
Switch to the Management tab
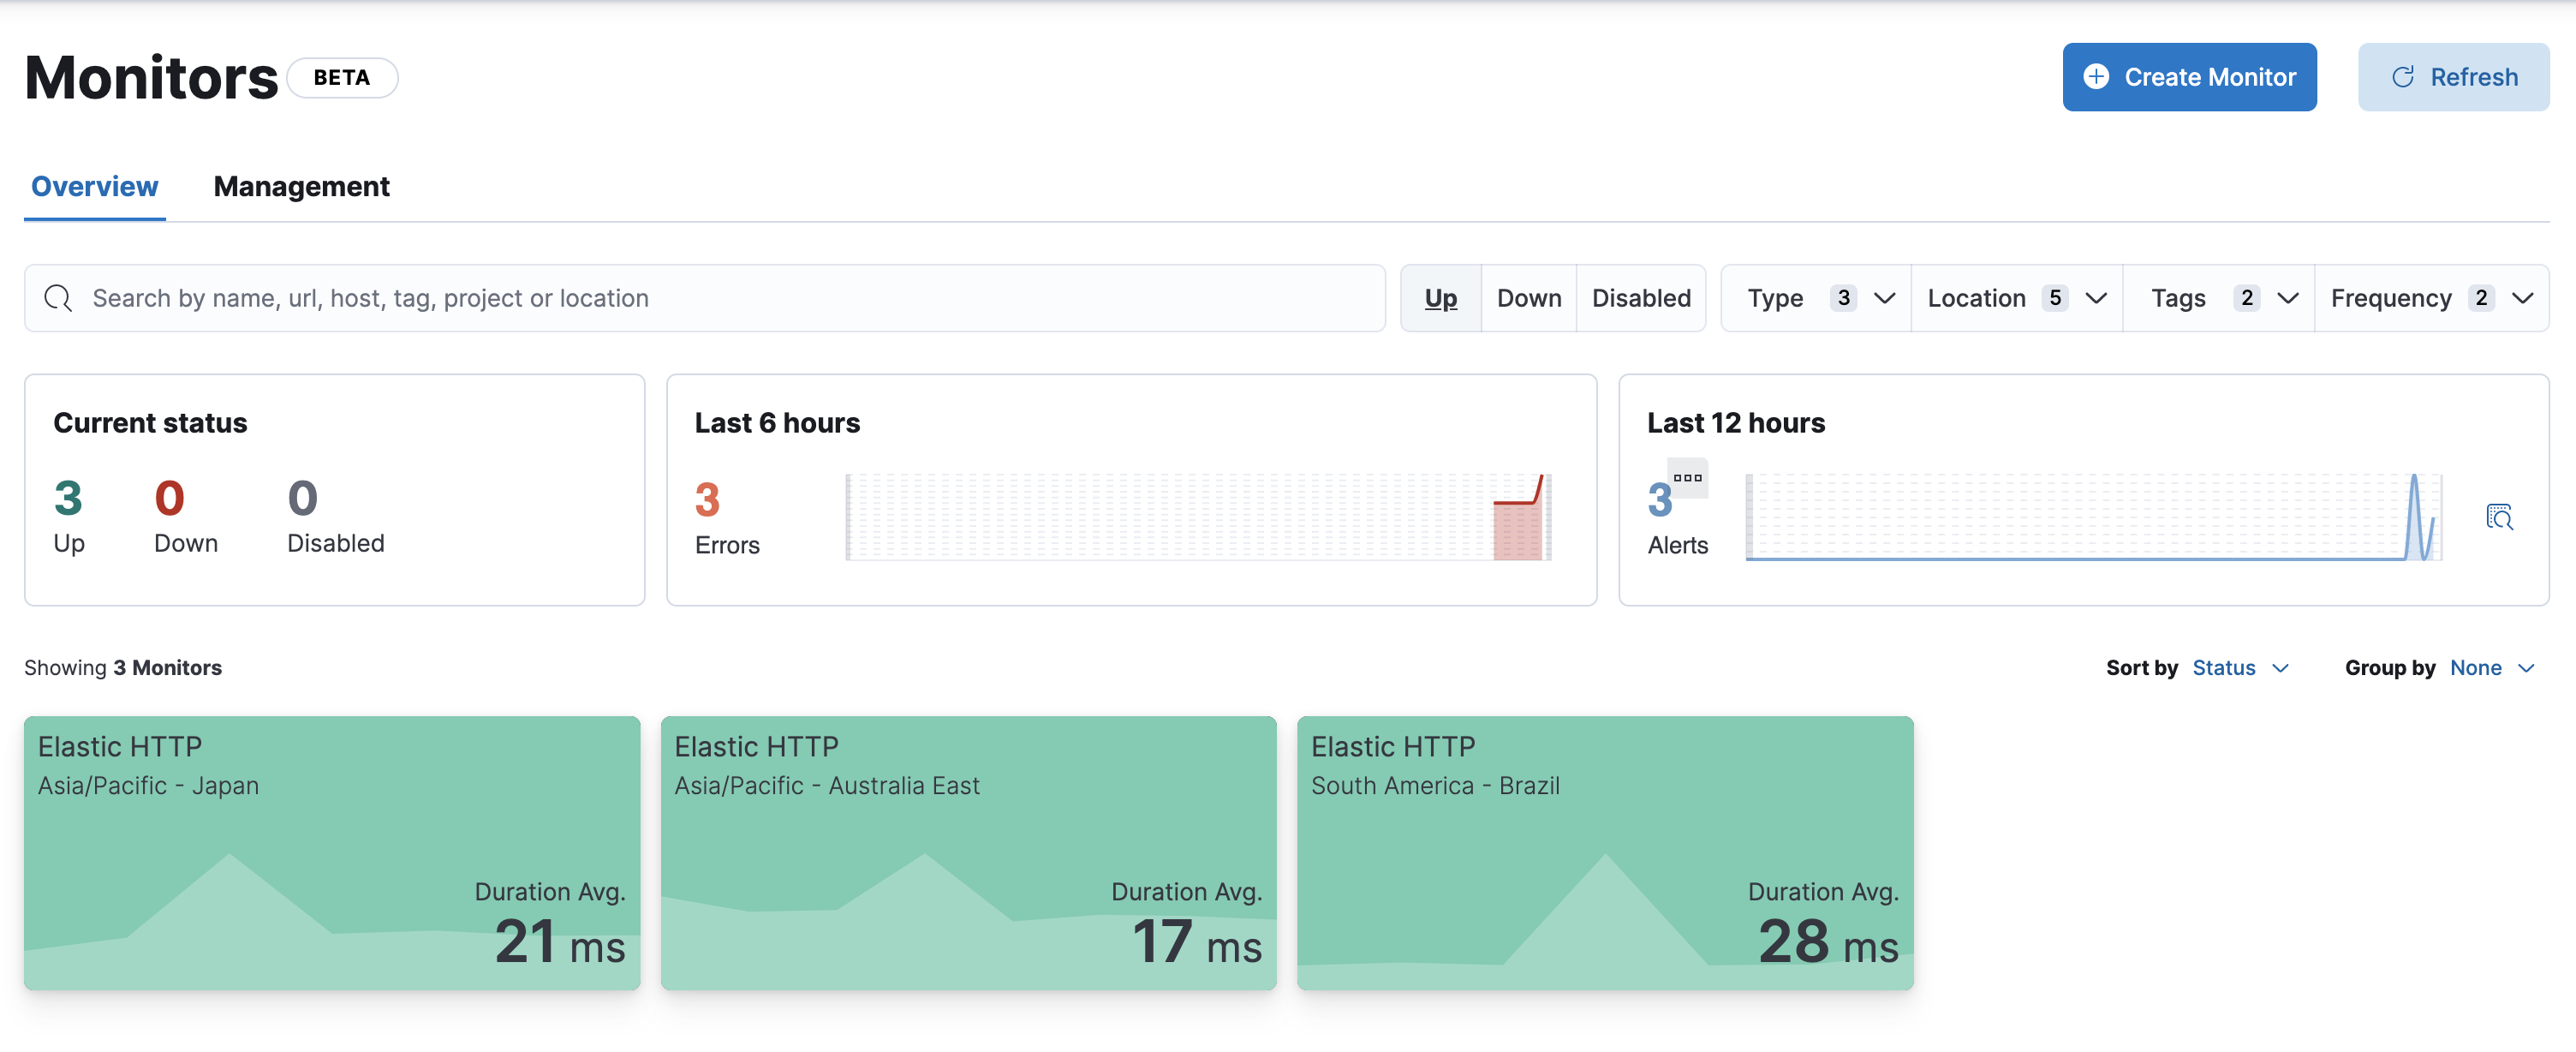pos(301,186)
